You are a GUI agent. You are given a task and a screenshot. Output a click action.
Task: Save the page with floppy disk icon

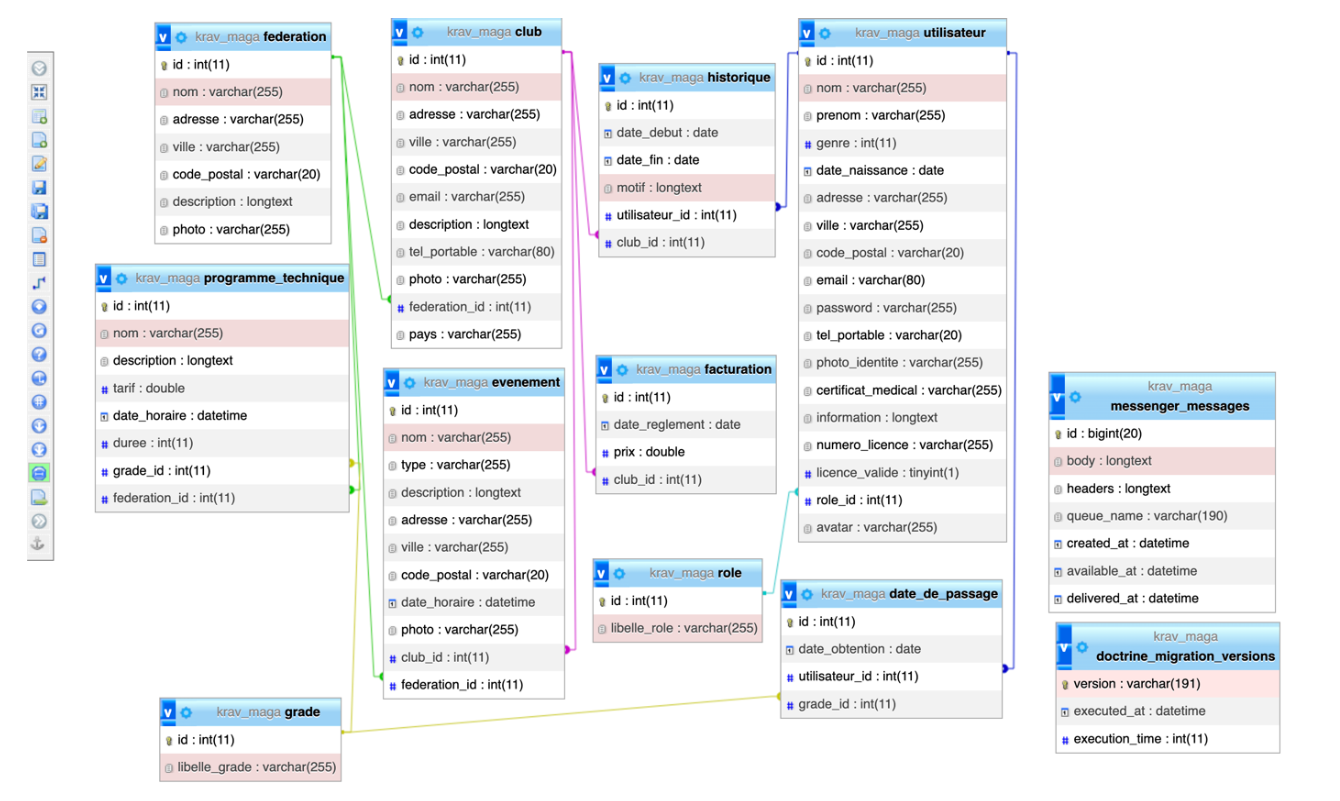coord(40,188)
